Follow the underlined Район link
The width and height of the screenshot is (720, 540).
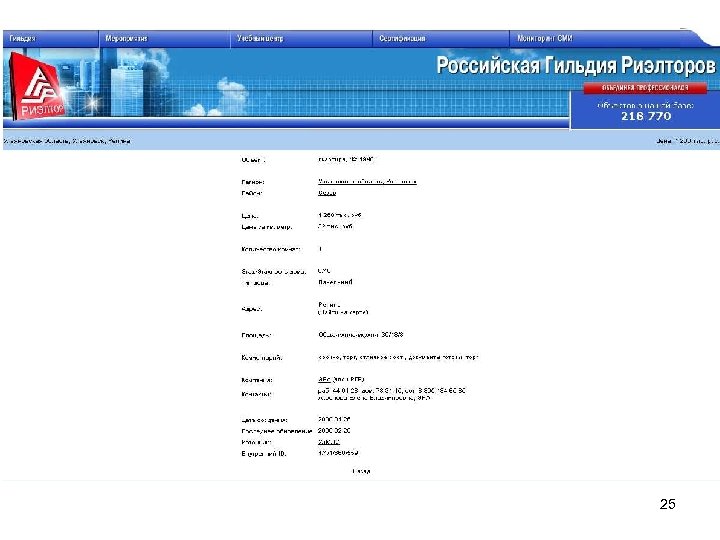(x=327, y=193)
